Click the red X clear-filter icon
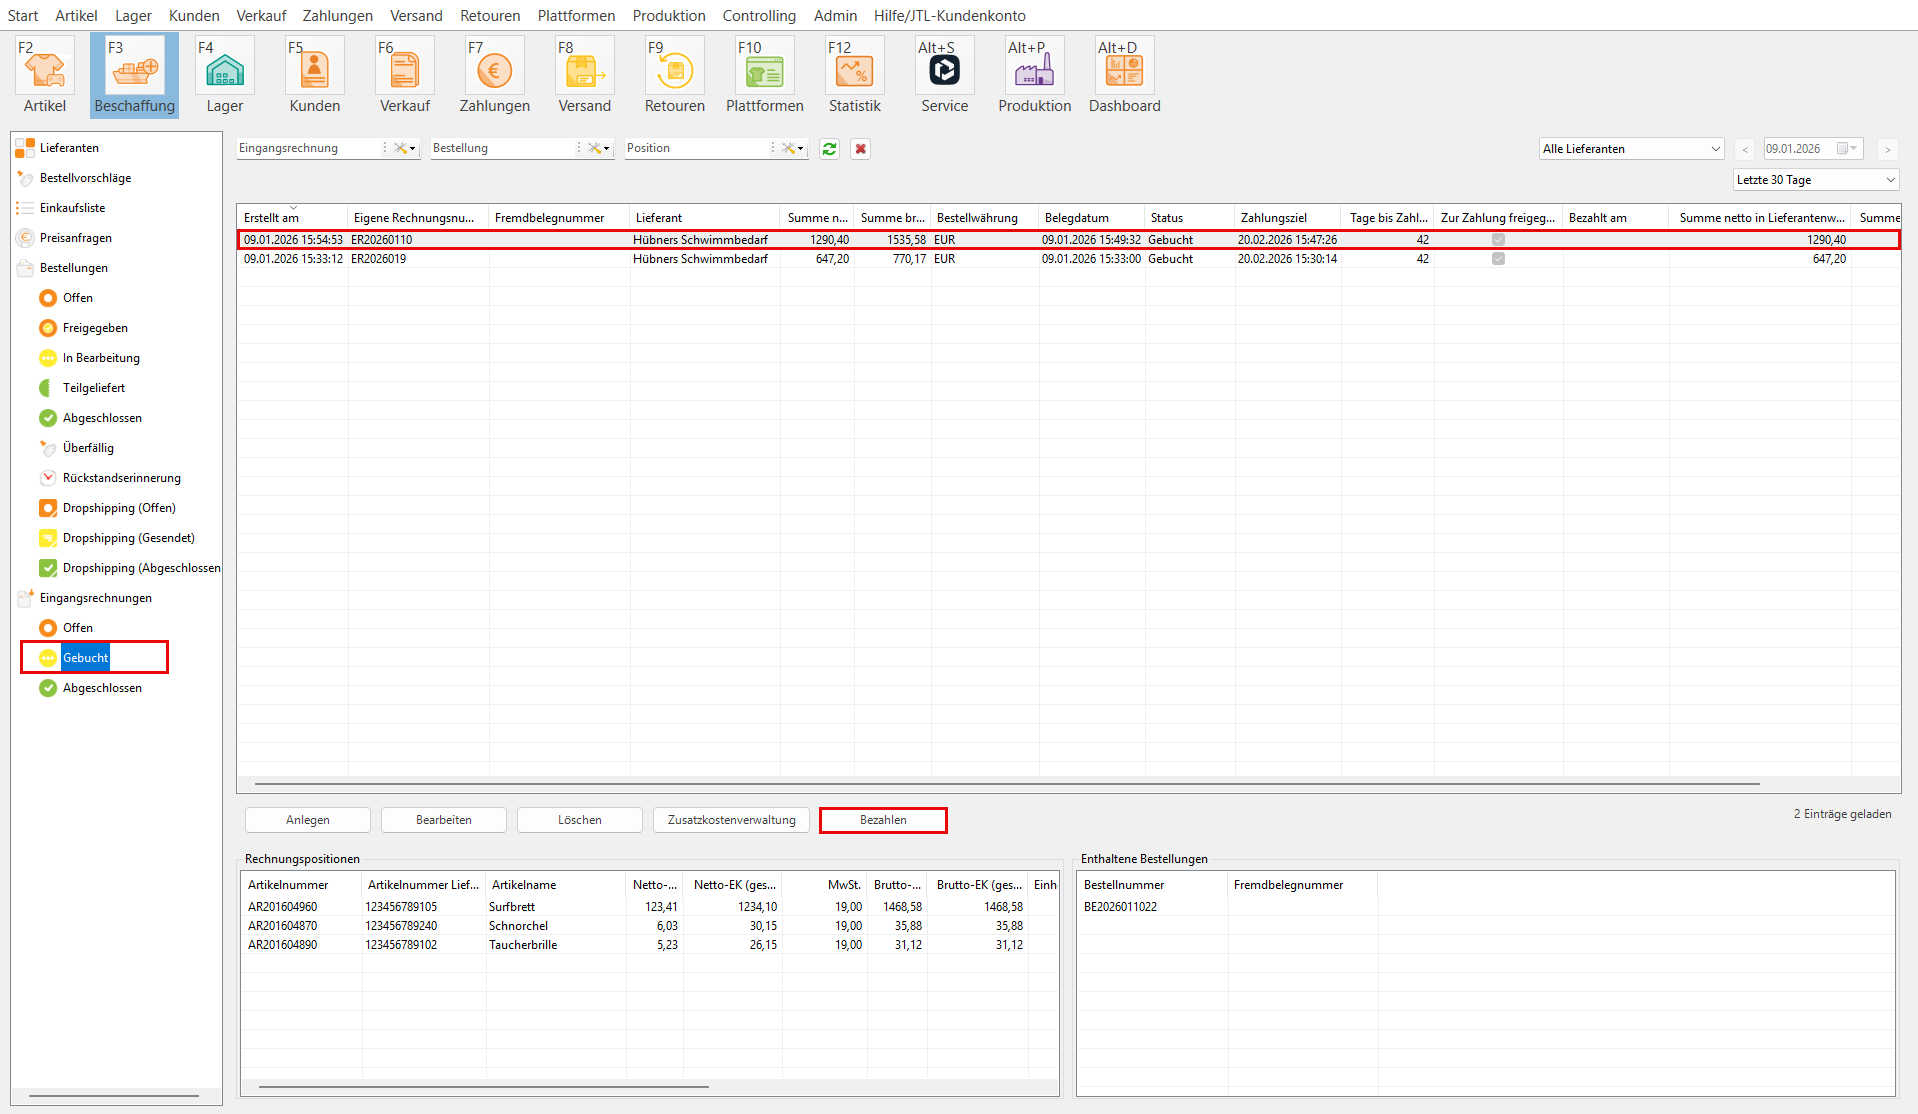1918x1114 pixels. click(x=860, y=149)
